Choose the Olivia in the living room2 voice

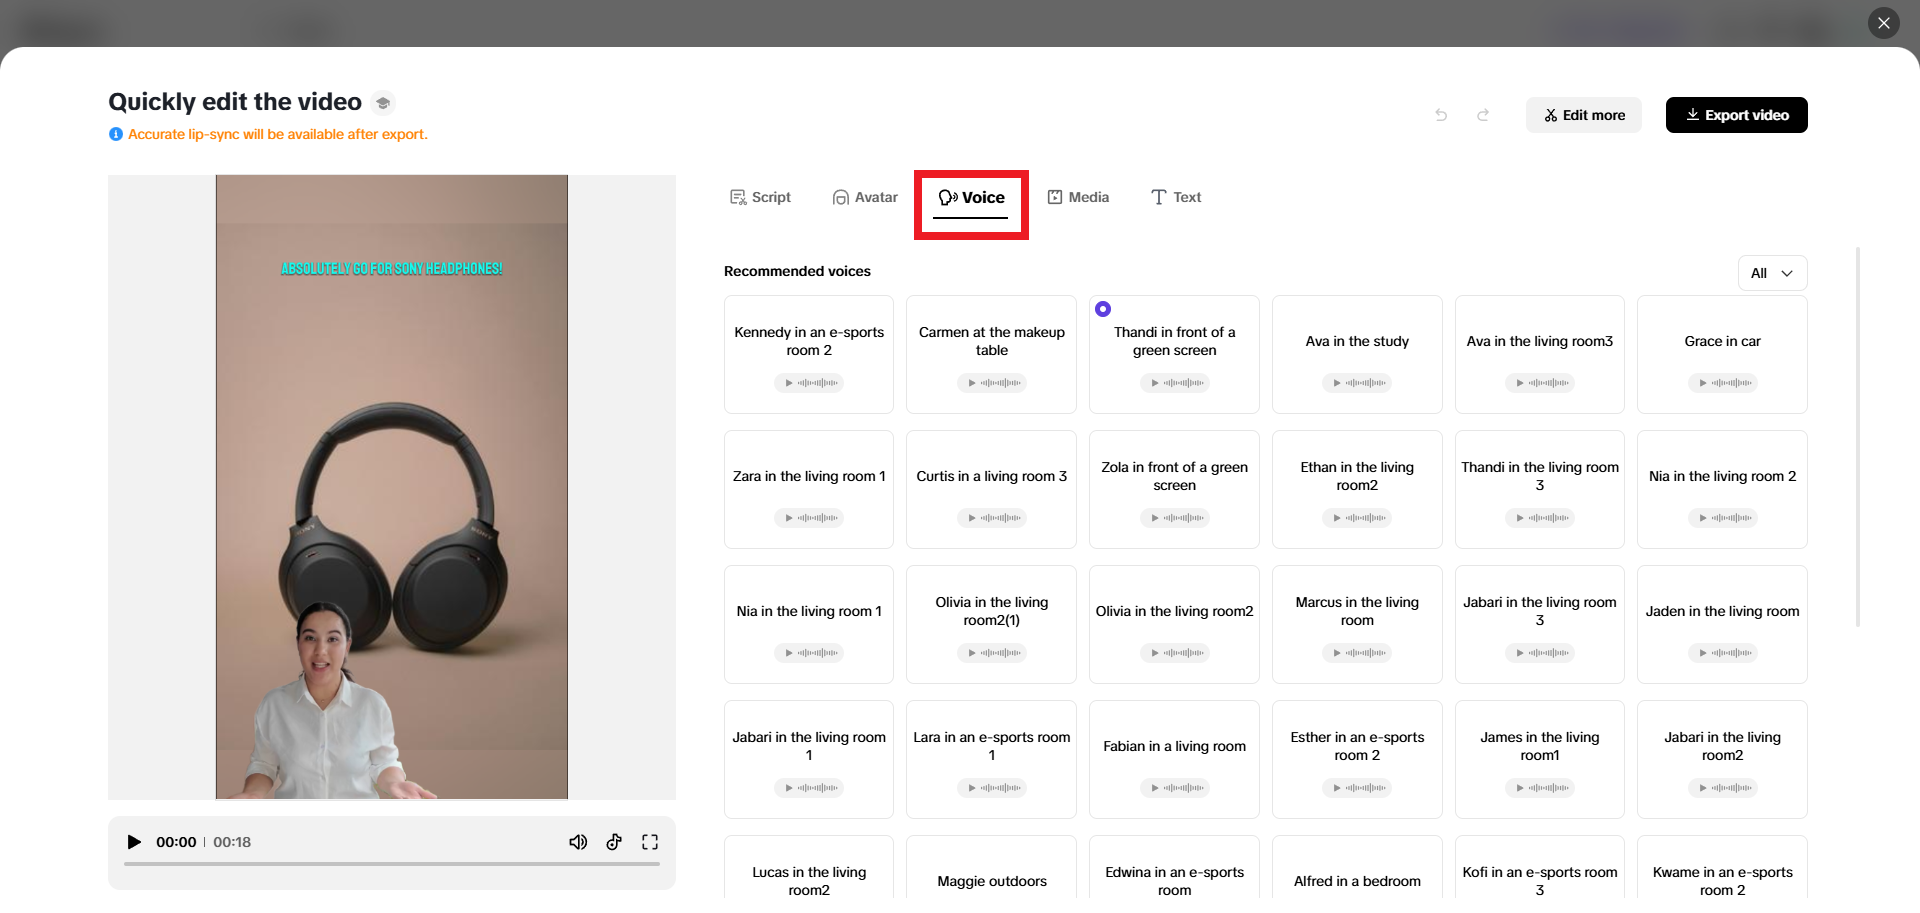tap(1175, 624)
